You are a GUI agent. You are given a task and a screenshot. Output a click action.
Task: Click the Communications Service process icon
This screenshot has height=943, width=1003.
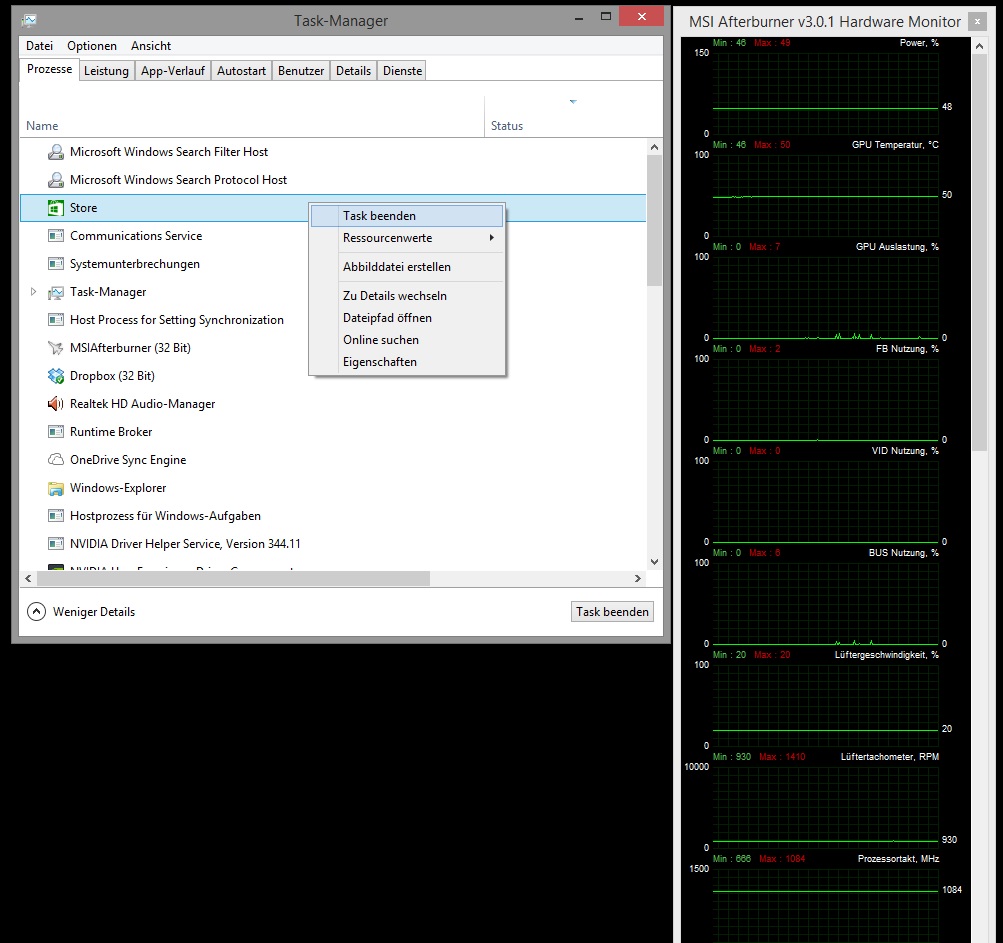[x=56, y=236]
